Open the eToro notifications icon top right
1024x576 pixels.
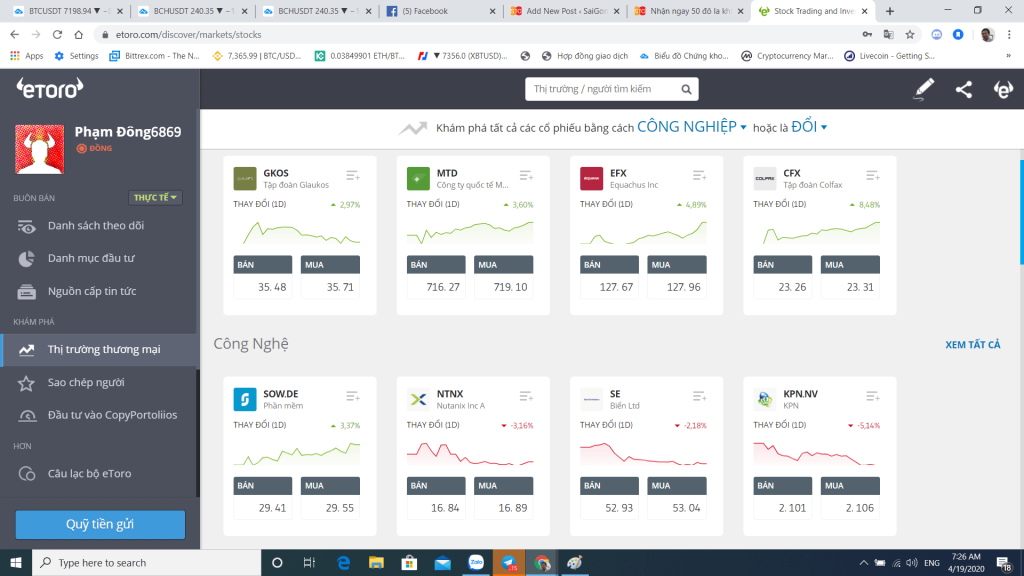point(1002,89)
